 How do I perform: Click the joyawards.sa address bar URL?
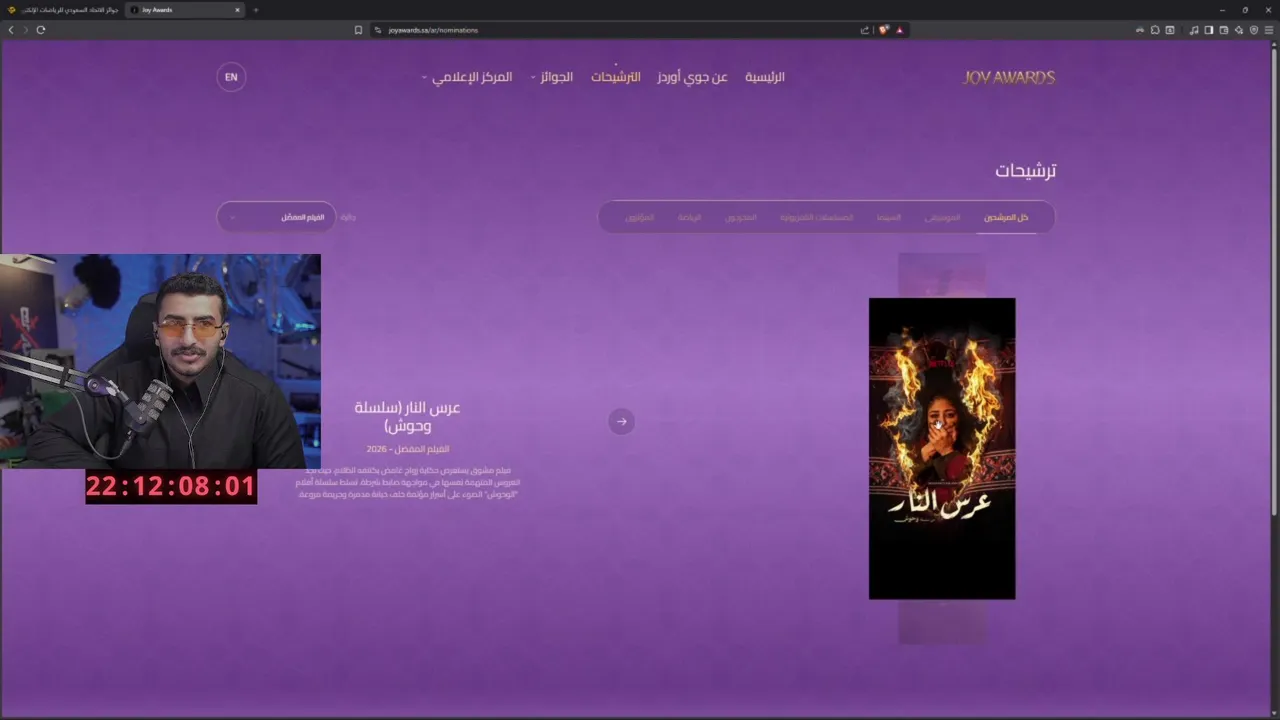pos(433,30)
